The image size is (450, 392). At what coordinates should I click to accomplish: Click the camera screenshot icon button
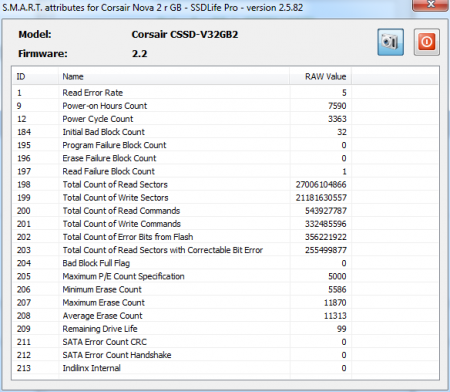(x=390, y=42)
